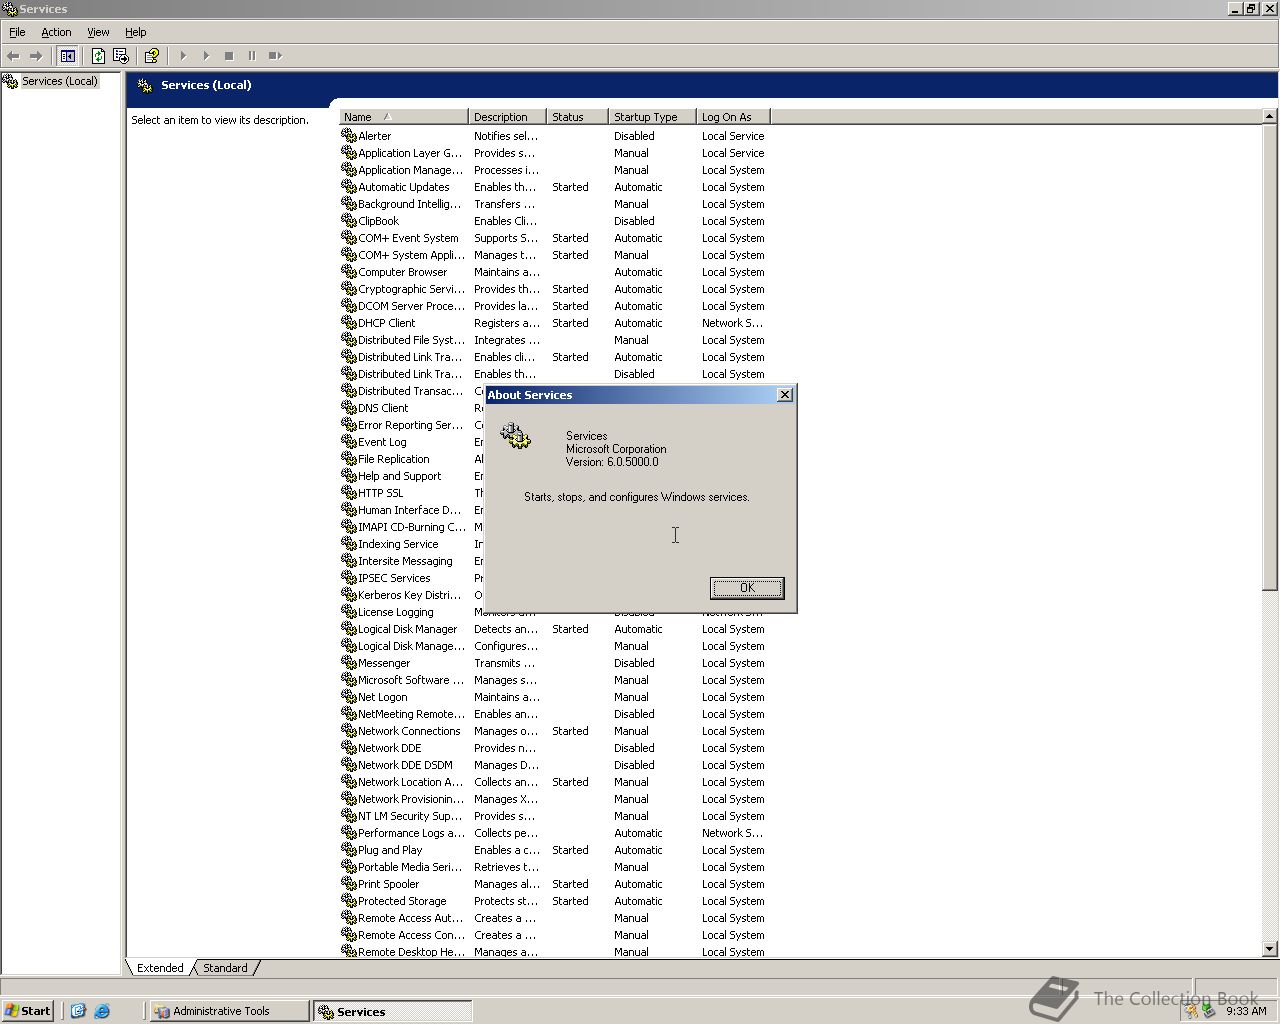This screenshot has height=1024, width=1280.
Task: Select the Logical Disk Manager row name
Action: 407,629
